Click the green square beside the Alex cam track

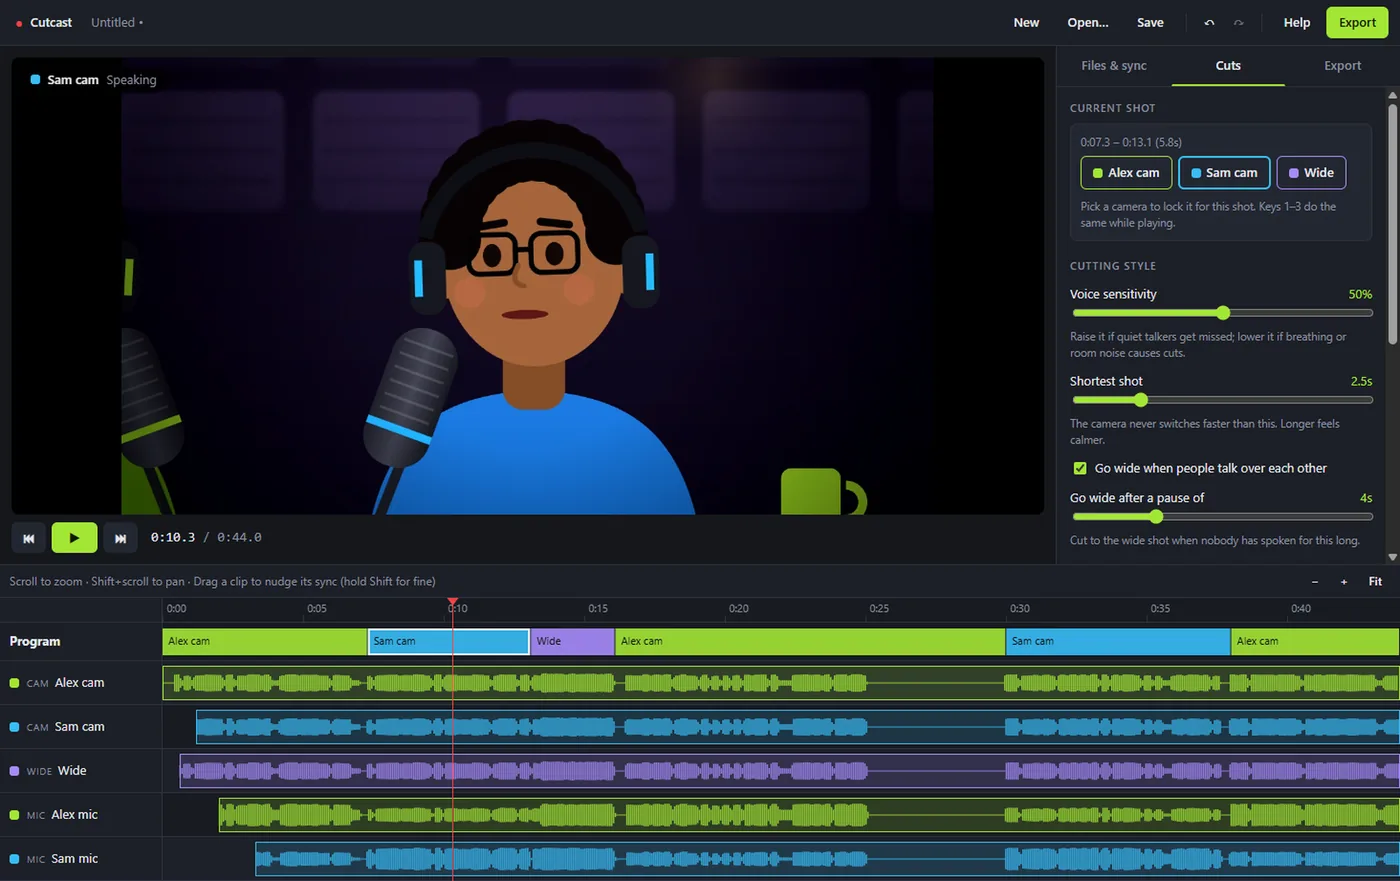(14, 683)
